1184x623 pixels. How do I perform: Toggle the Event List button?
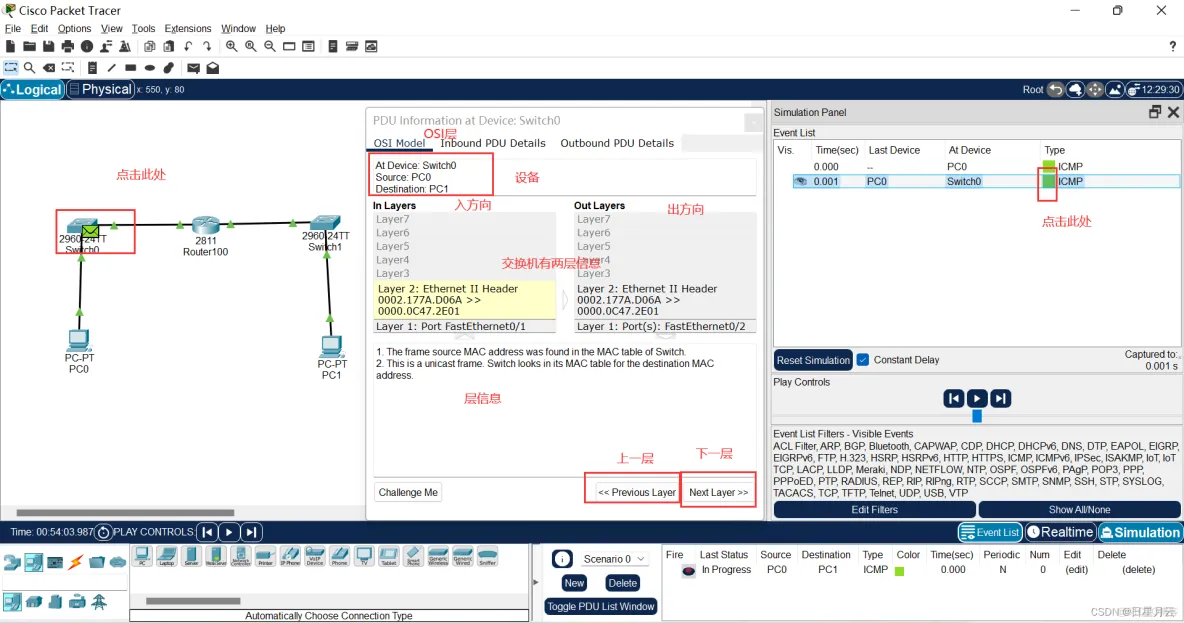tap(990, 532)
